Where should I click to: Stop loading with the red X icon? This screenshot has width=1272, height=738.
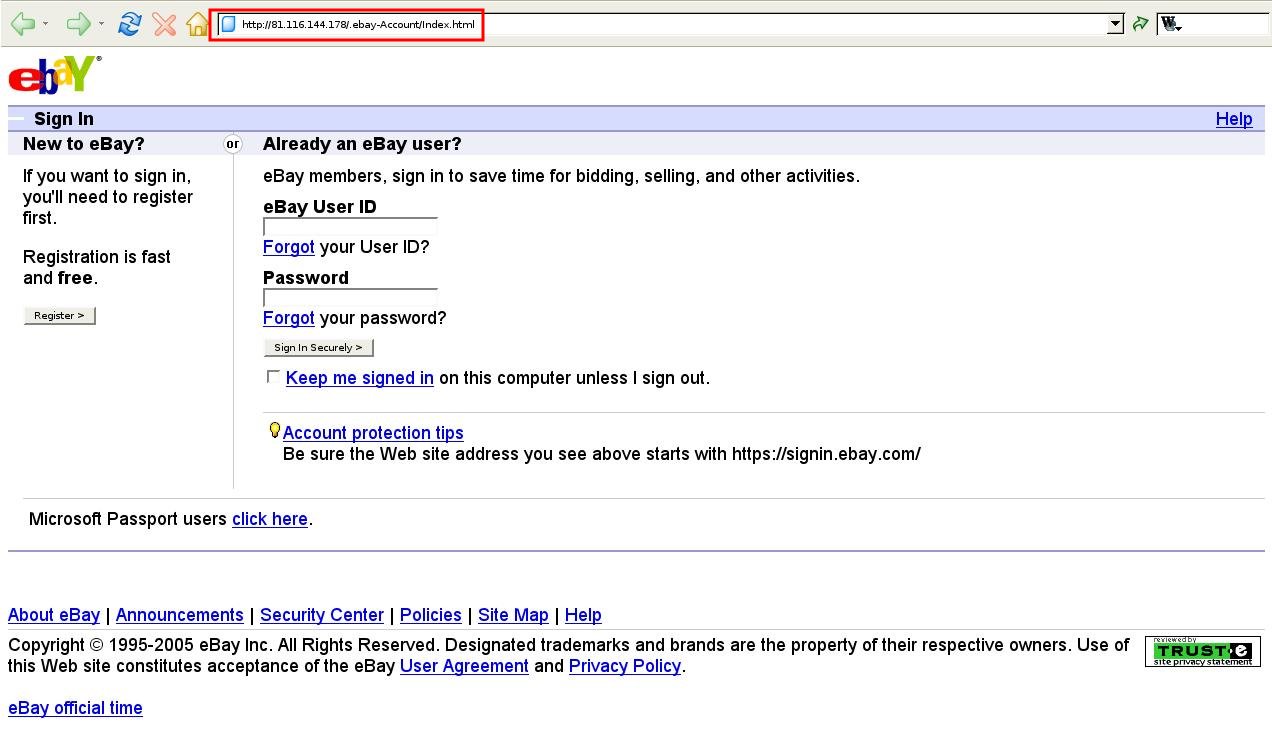(165, 24)
